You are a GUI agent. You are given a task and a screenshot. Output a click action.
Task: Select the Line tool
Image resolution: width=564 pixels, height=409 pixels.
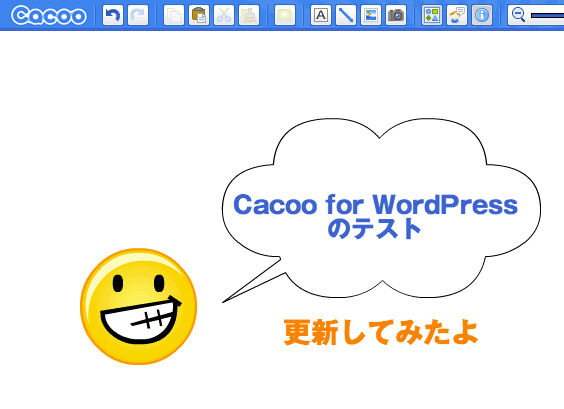tap(346, 15)
